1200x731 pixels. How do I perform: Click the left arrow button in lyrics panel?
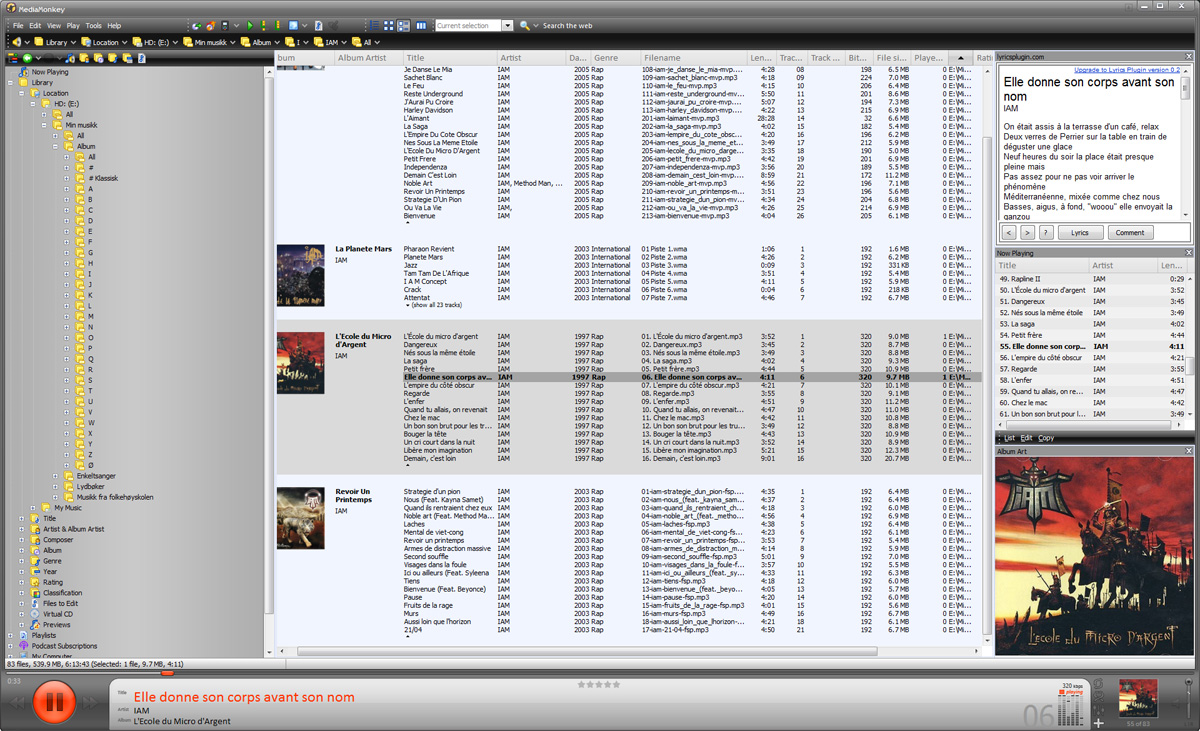tap(1009, 233)
